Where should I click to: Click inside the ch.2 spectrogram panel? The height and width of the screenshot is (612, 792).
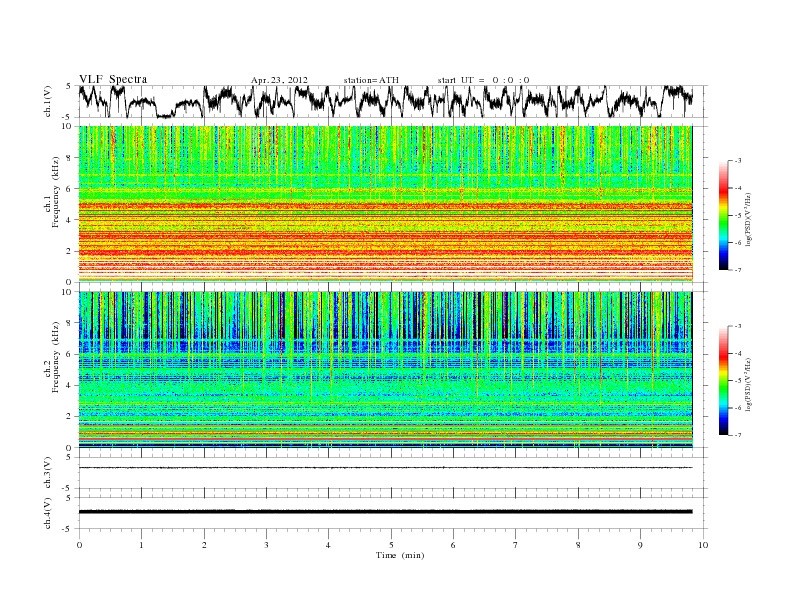(385, 370)
